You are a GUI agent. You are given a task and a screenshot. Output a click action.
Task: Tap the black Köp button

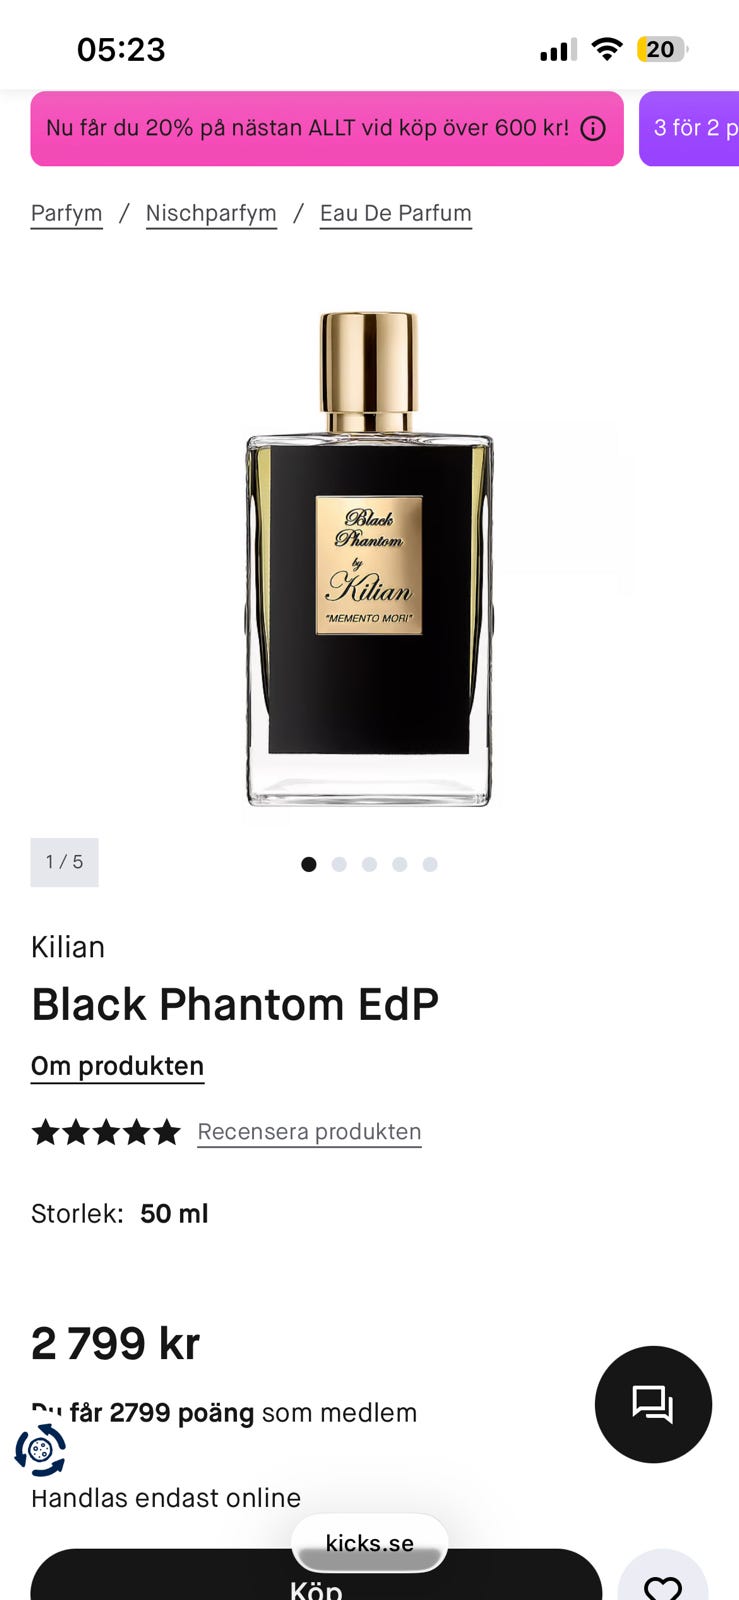click(x=316, y=1580)
